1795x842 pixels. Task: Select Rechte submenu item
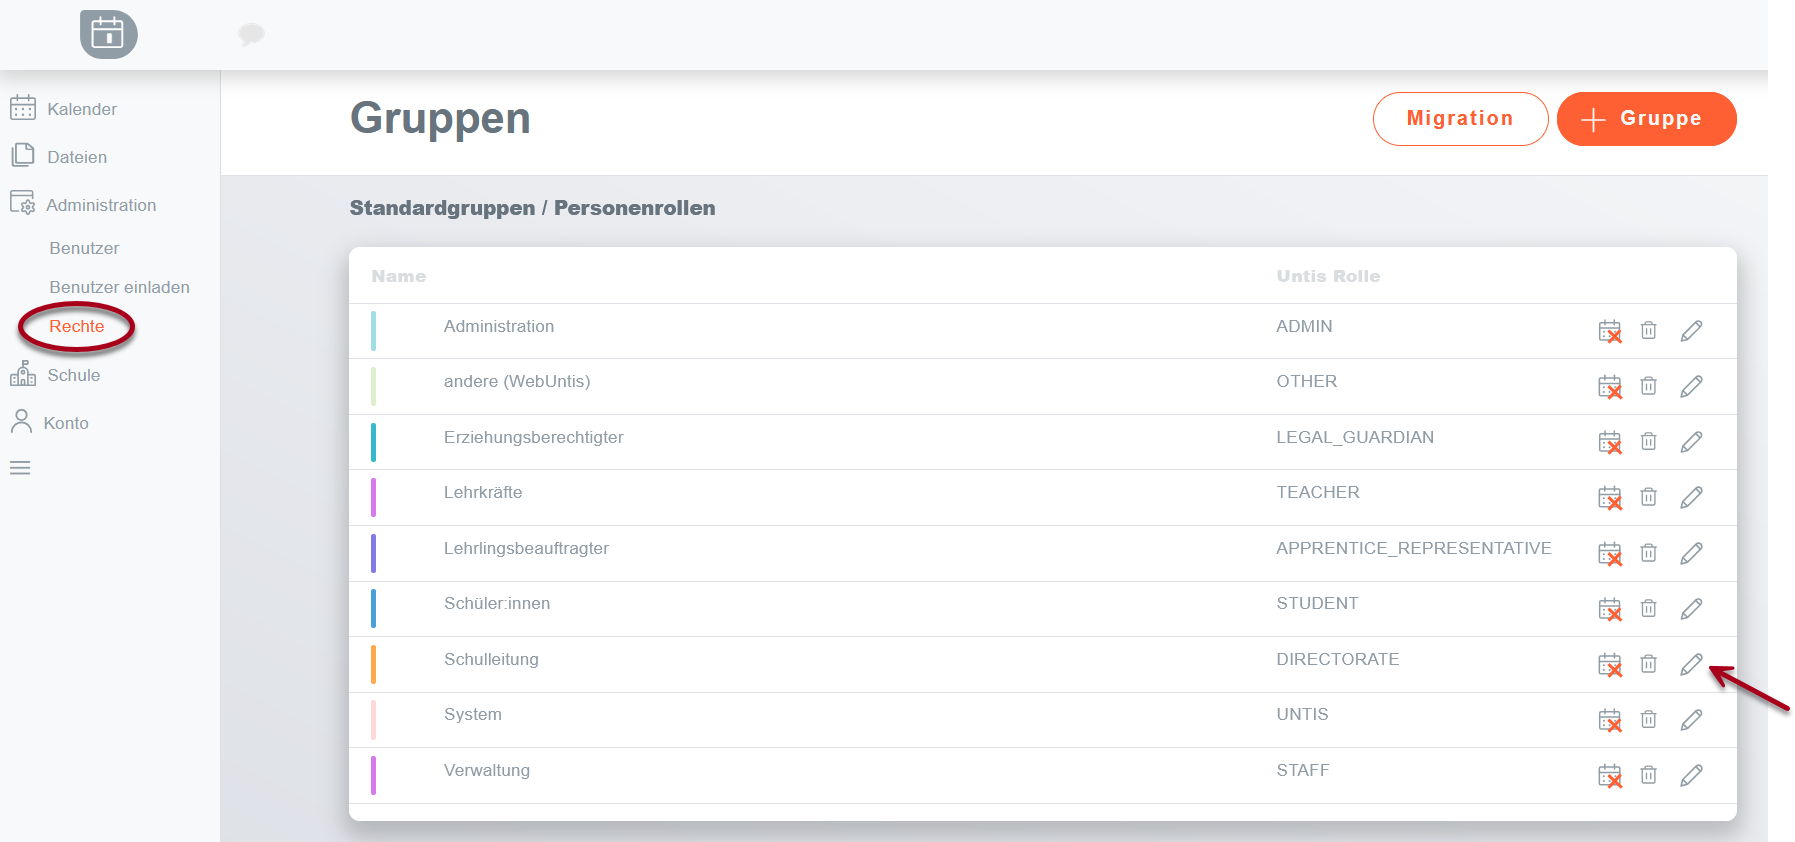pos(76,327)
